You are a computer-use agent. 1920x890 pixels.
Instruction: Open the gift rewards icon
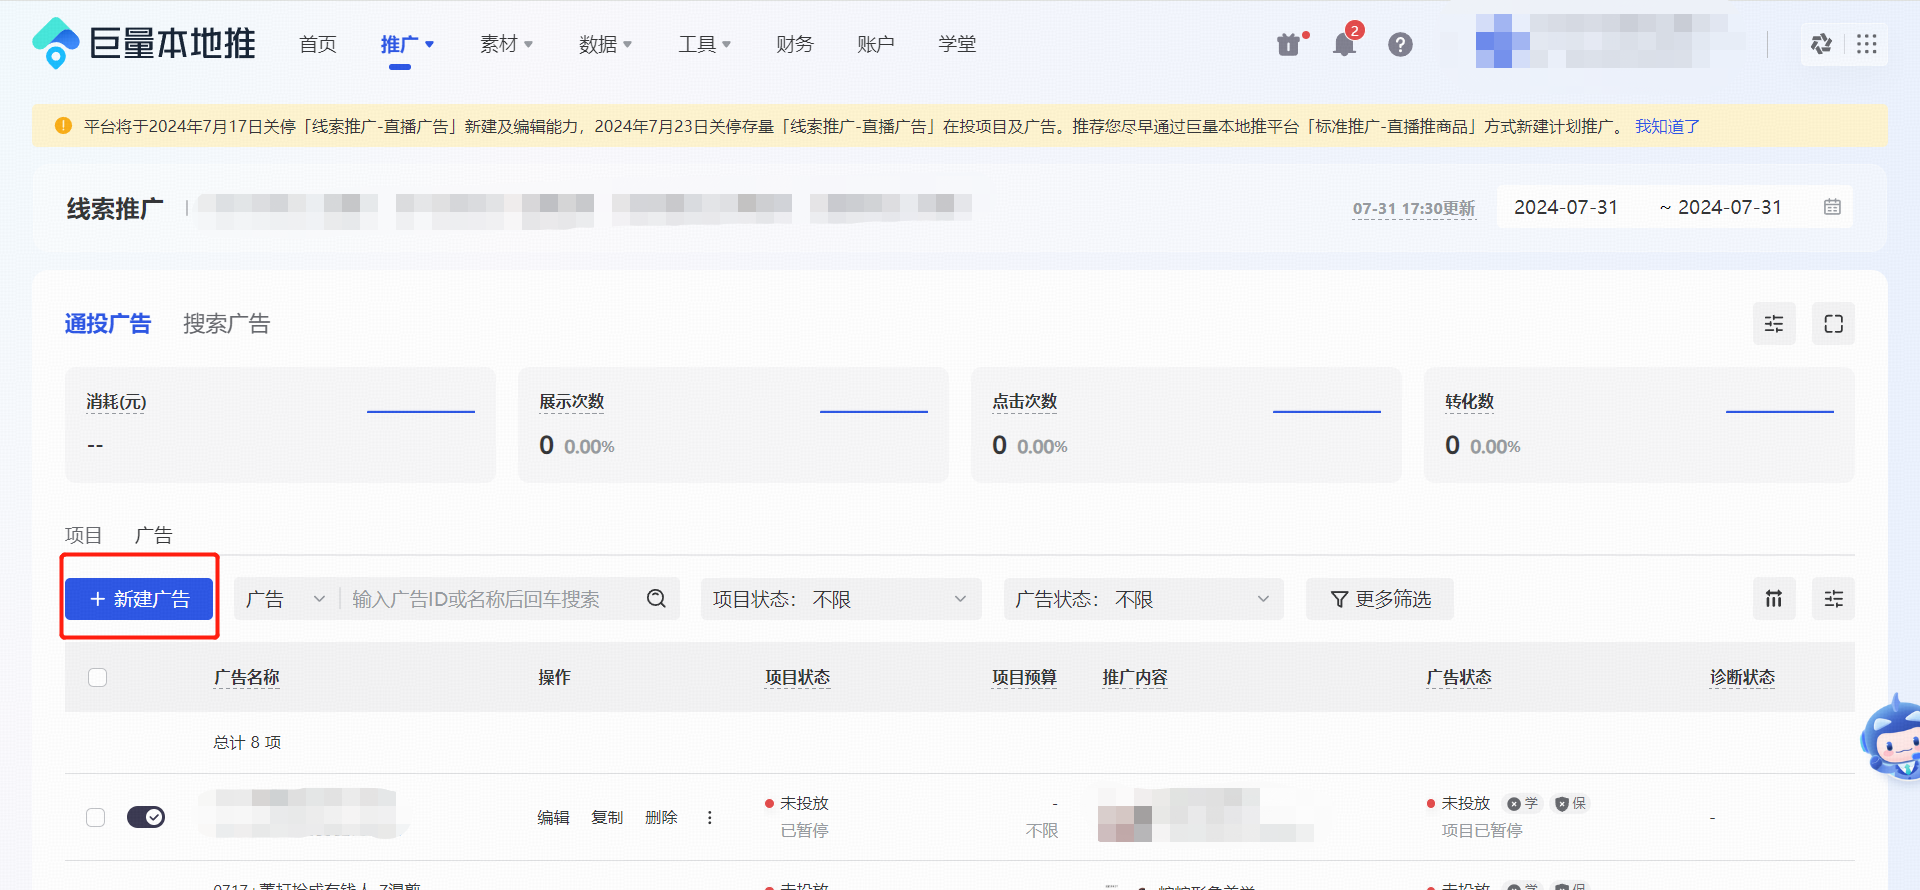(1289, 44)
